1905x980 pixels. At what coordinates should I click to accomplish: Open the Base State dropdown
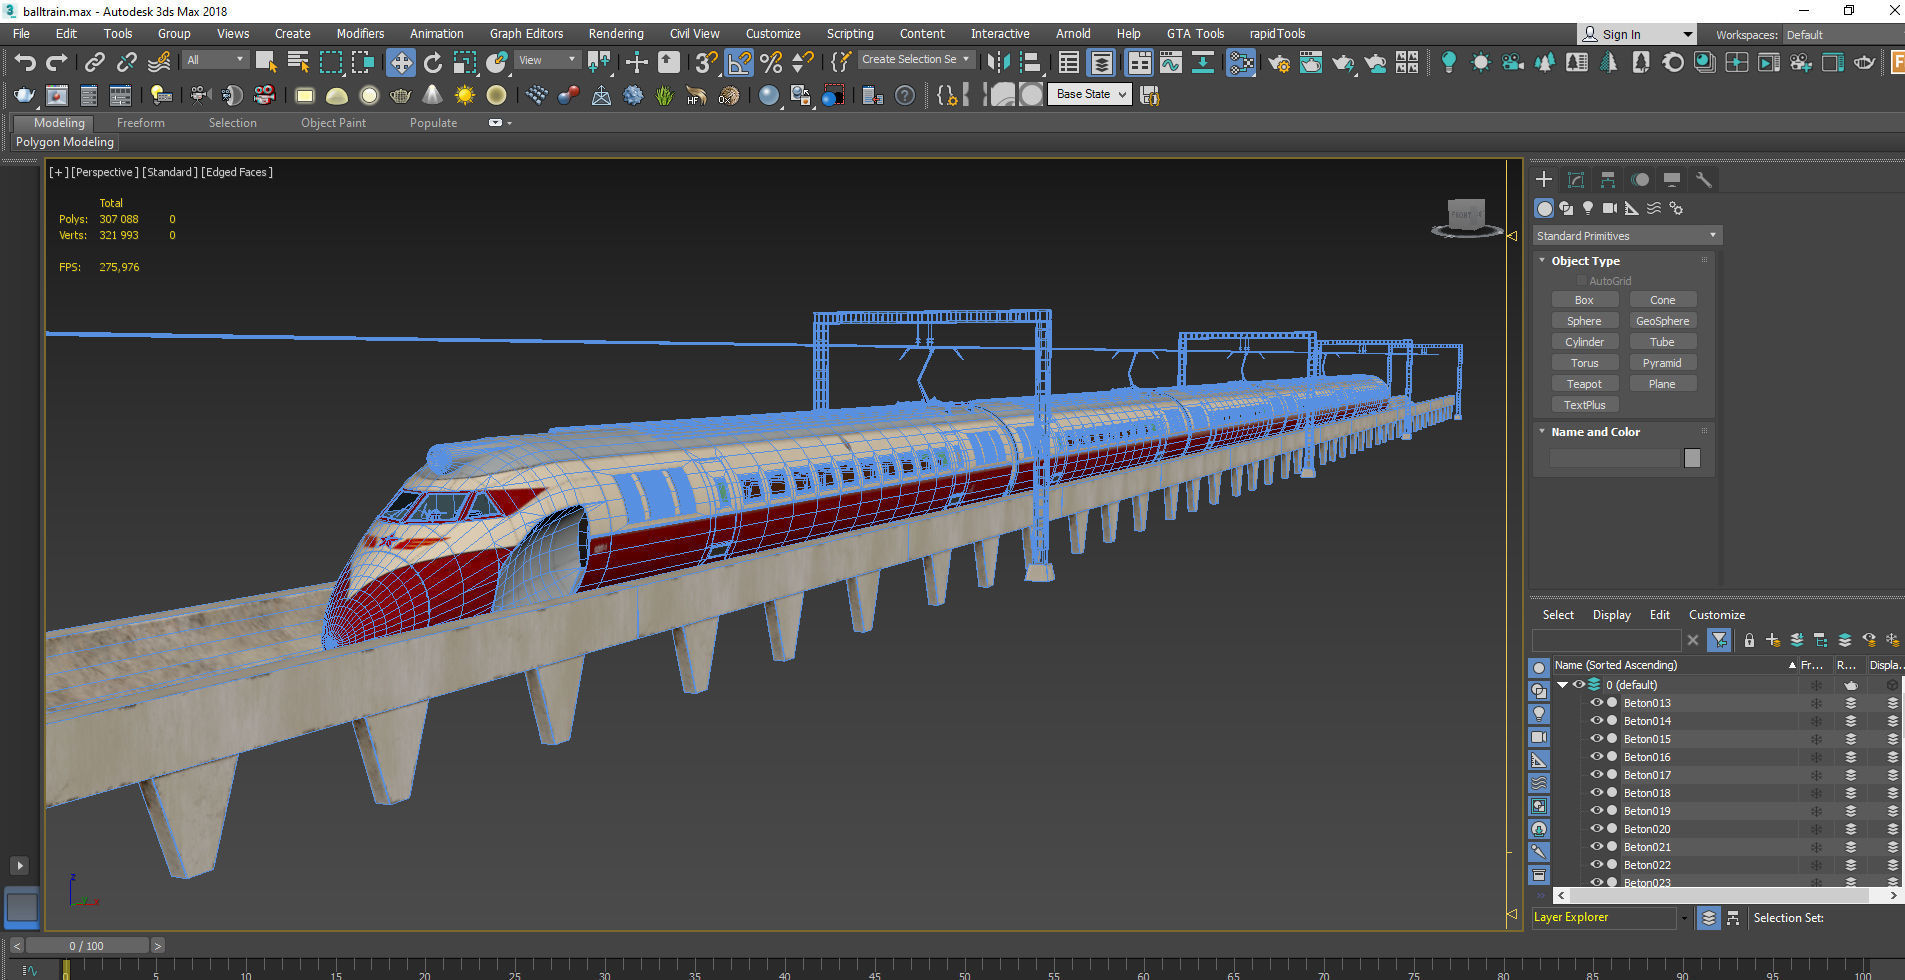click(1091, 94)
